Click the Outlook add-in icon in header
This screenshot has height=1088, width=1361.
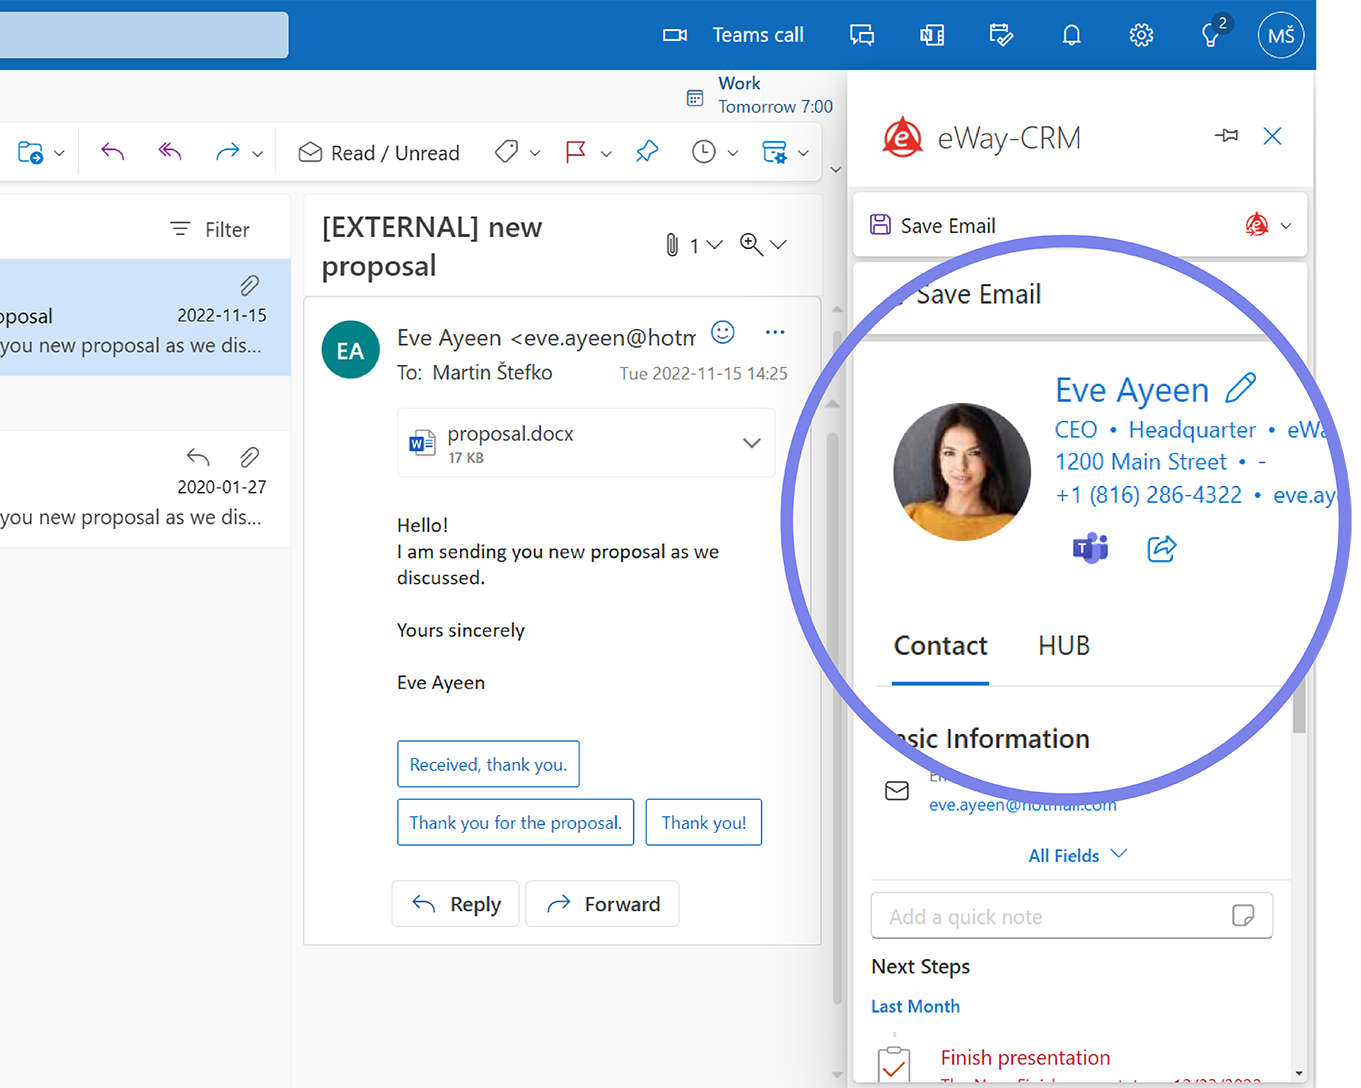tap(932, 35)
